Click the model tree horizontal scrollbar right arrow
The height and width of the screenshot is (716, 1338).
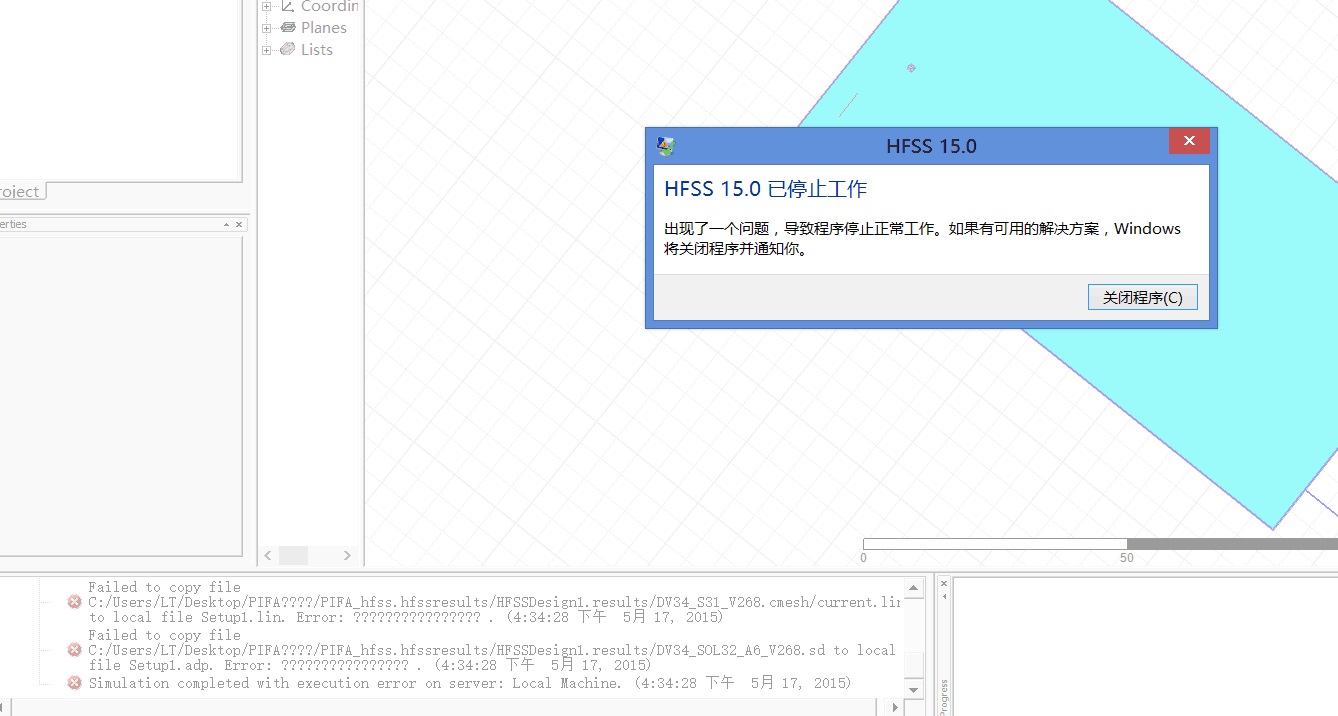(347, 555)
